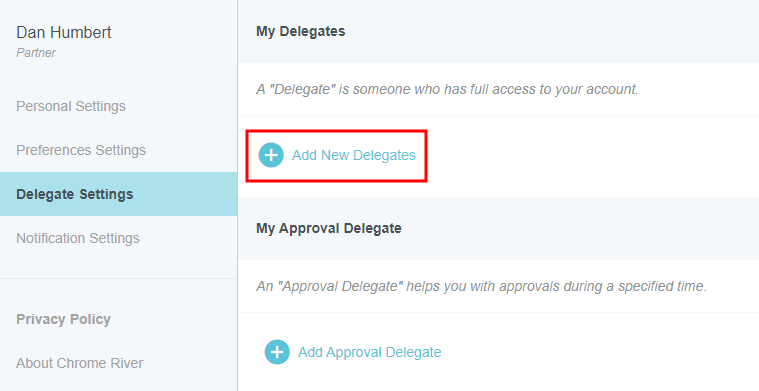Select the Add Approval Delegate text link
Image resolution: width=759 pixels, height=391 pixels.
click(369, 352)
